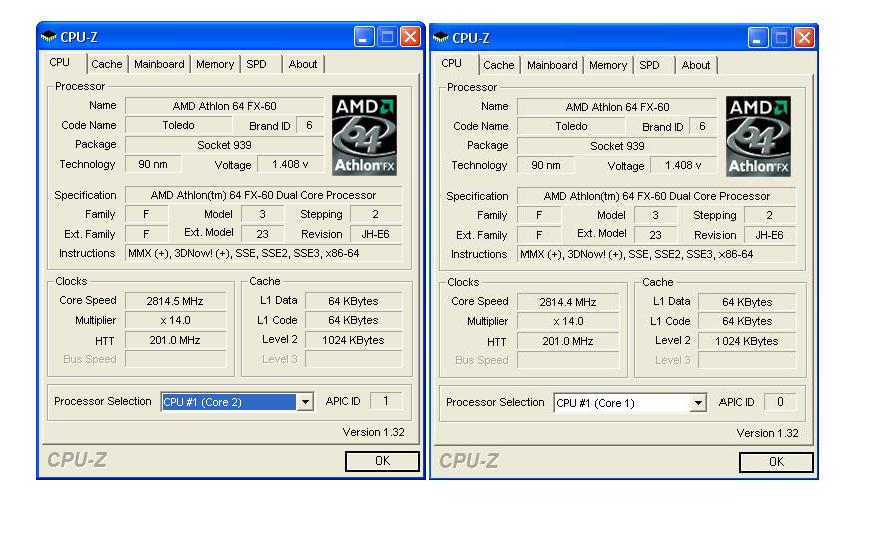Click Instructions field in right window
The width and height of the screenshot is (870, 533).
656,255
